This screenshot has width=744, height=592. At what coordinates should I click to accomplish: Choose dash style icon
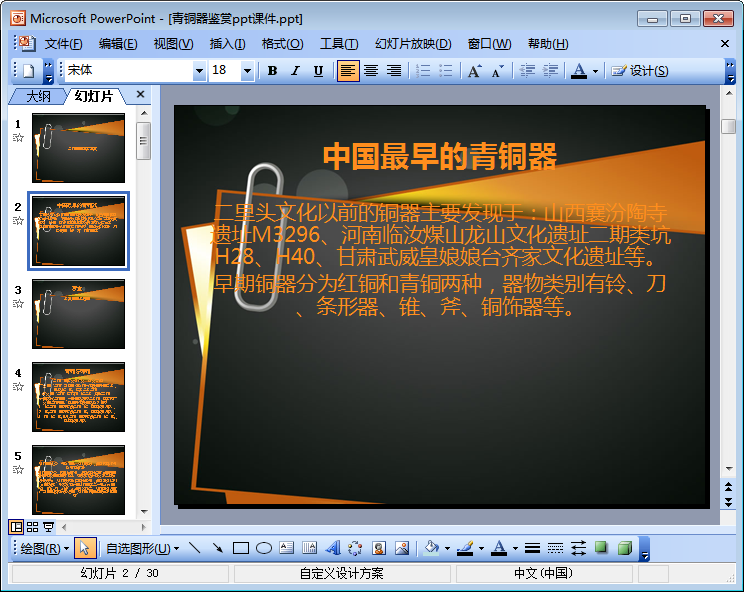coord(555,548)
